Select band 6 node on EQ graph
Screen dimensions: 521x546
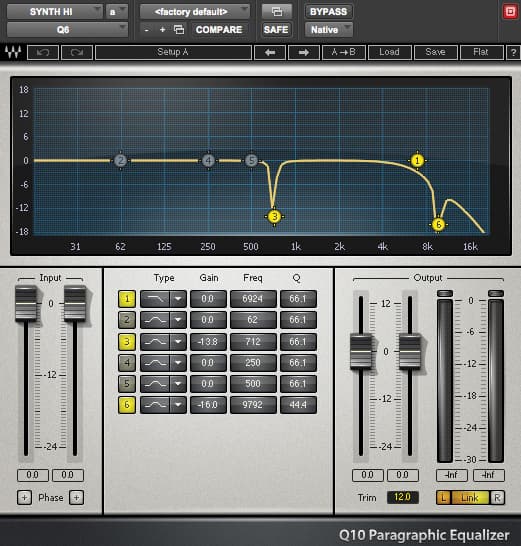click(x=438, y=225)
